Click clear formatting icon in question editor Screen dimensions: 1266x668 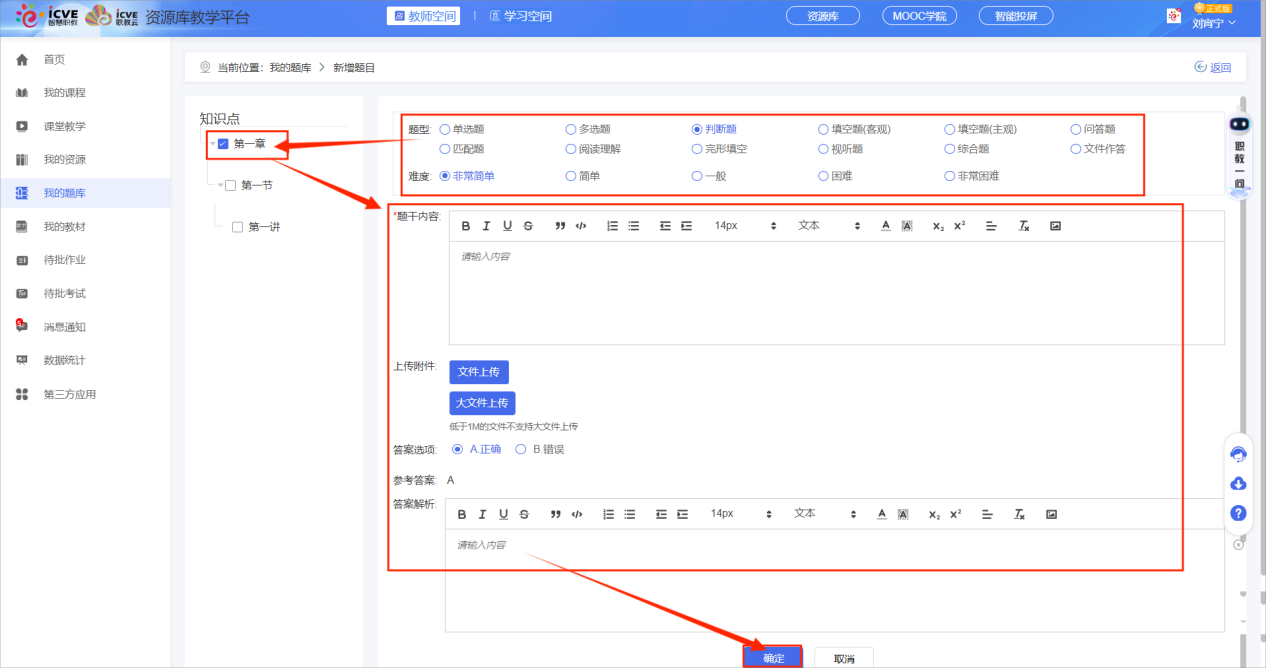pyautogui.click(x=1024, y=226)
